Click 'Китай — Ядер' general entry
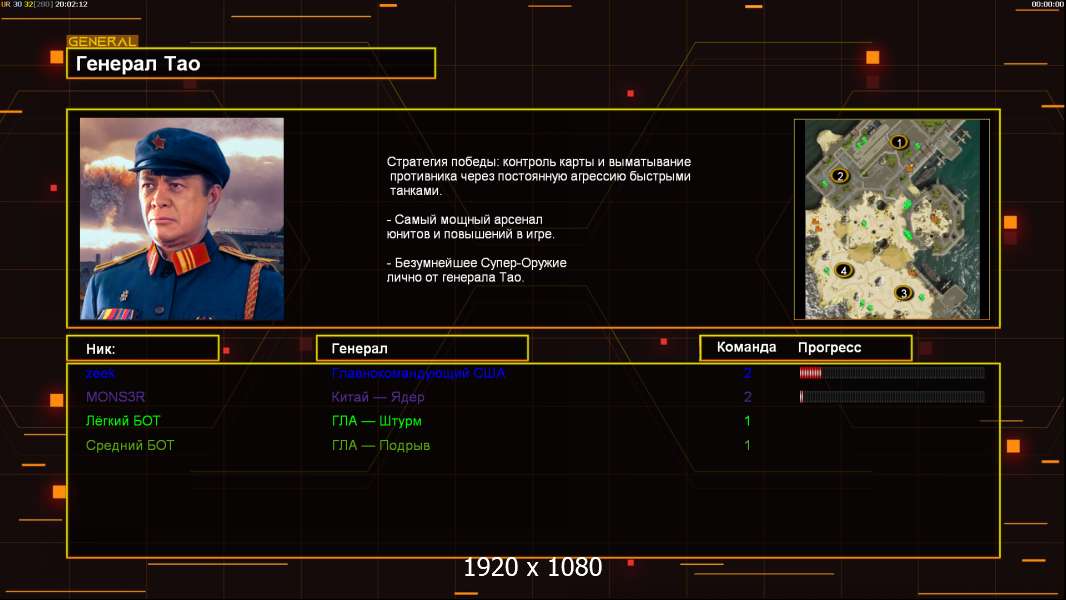The width and height of the screenshot is (1066, 600). [378, 398]
